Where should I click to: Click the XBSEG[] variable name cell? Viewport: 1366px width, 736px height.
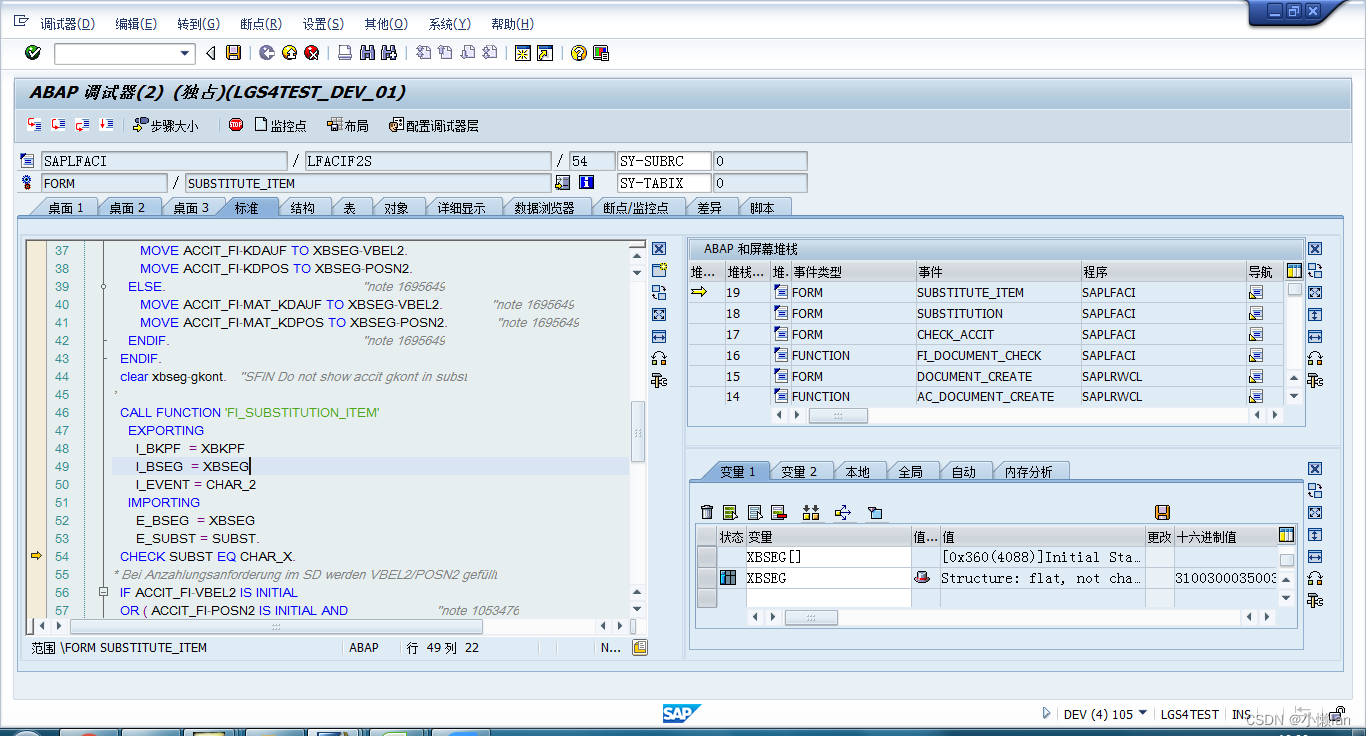[828, 557]
